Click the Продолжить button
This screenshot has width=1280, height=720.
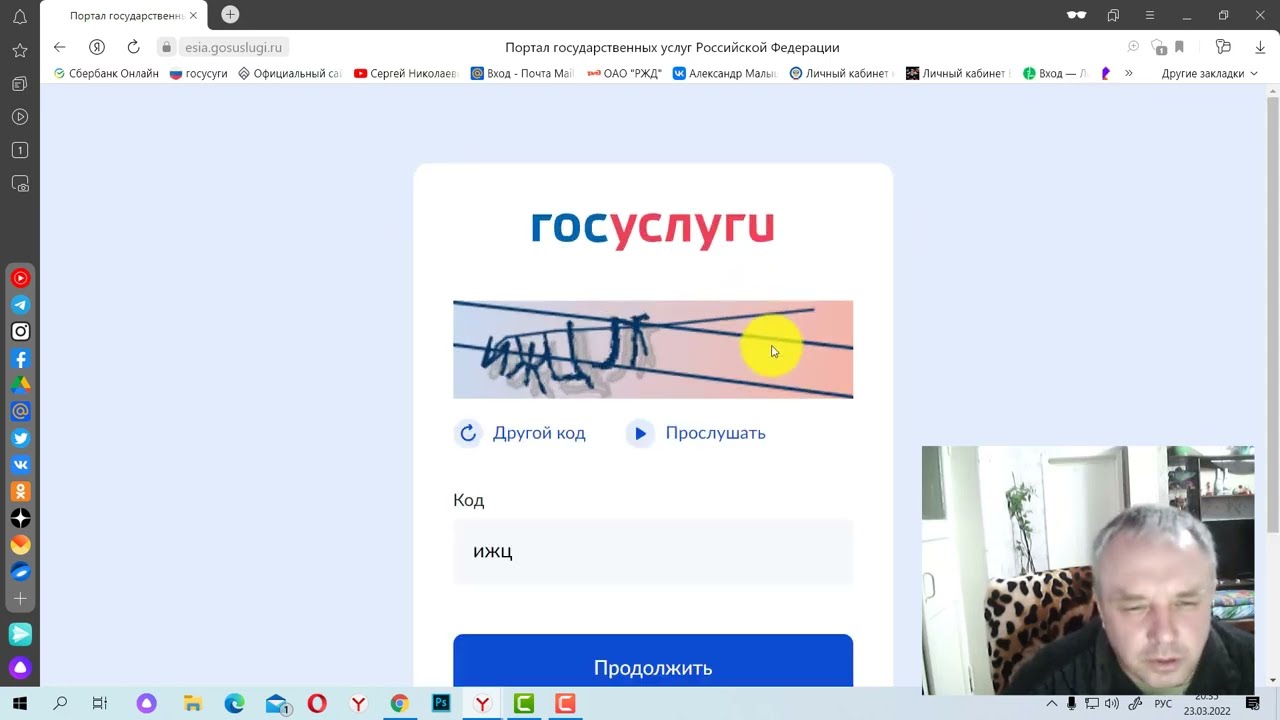[653, 661]
